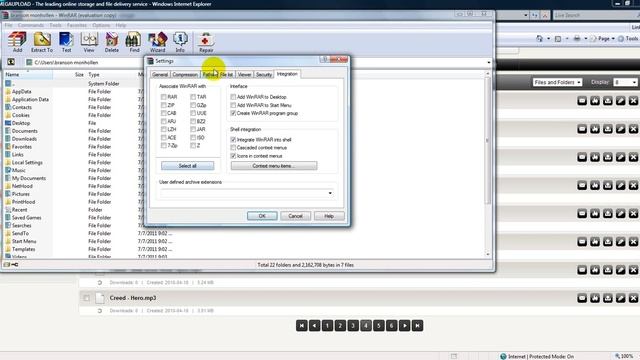This screenshot has height=360, width=640.
Task: Click the Extract To toolbar icon
Action: click(x=42, y=42)
